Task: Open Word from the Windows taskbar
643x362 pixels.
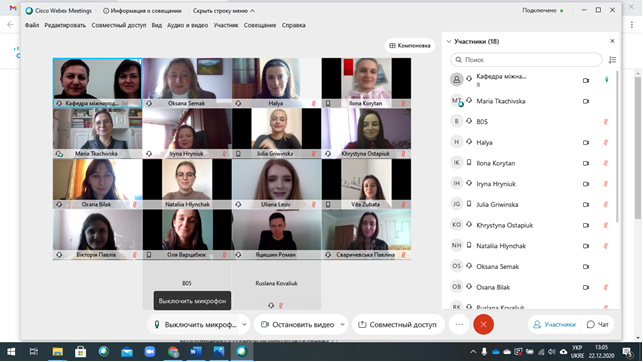Action: tap(196, 351)
